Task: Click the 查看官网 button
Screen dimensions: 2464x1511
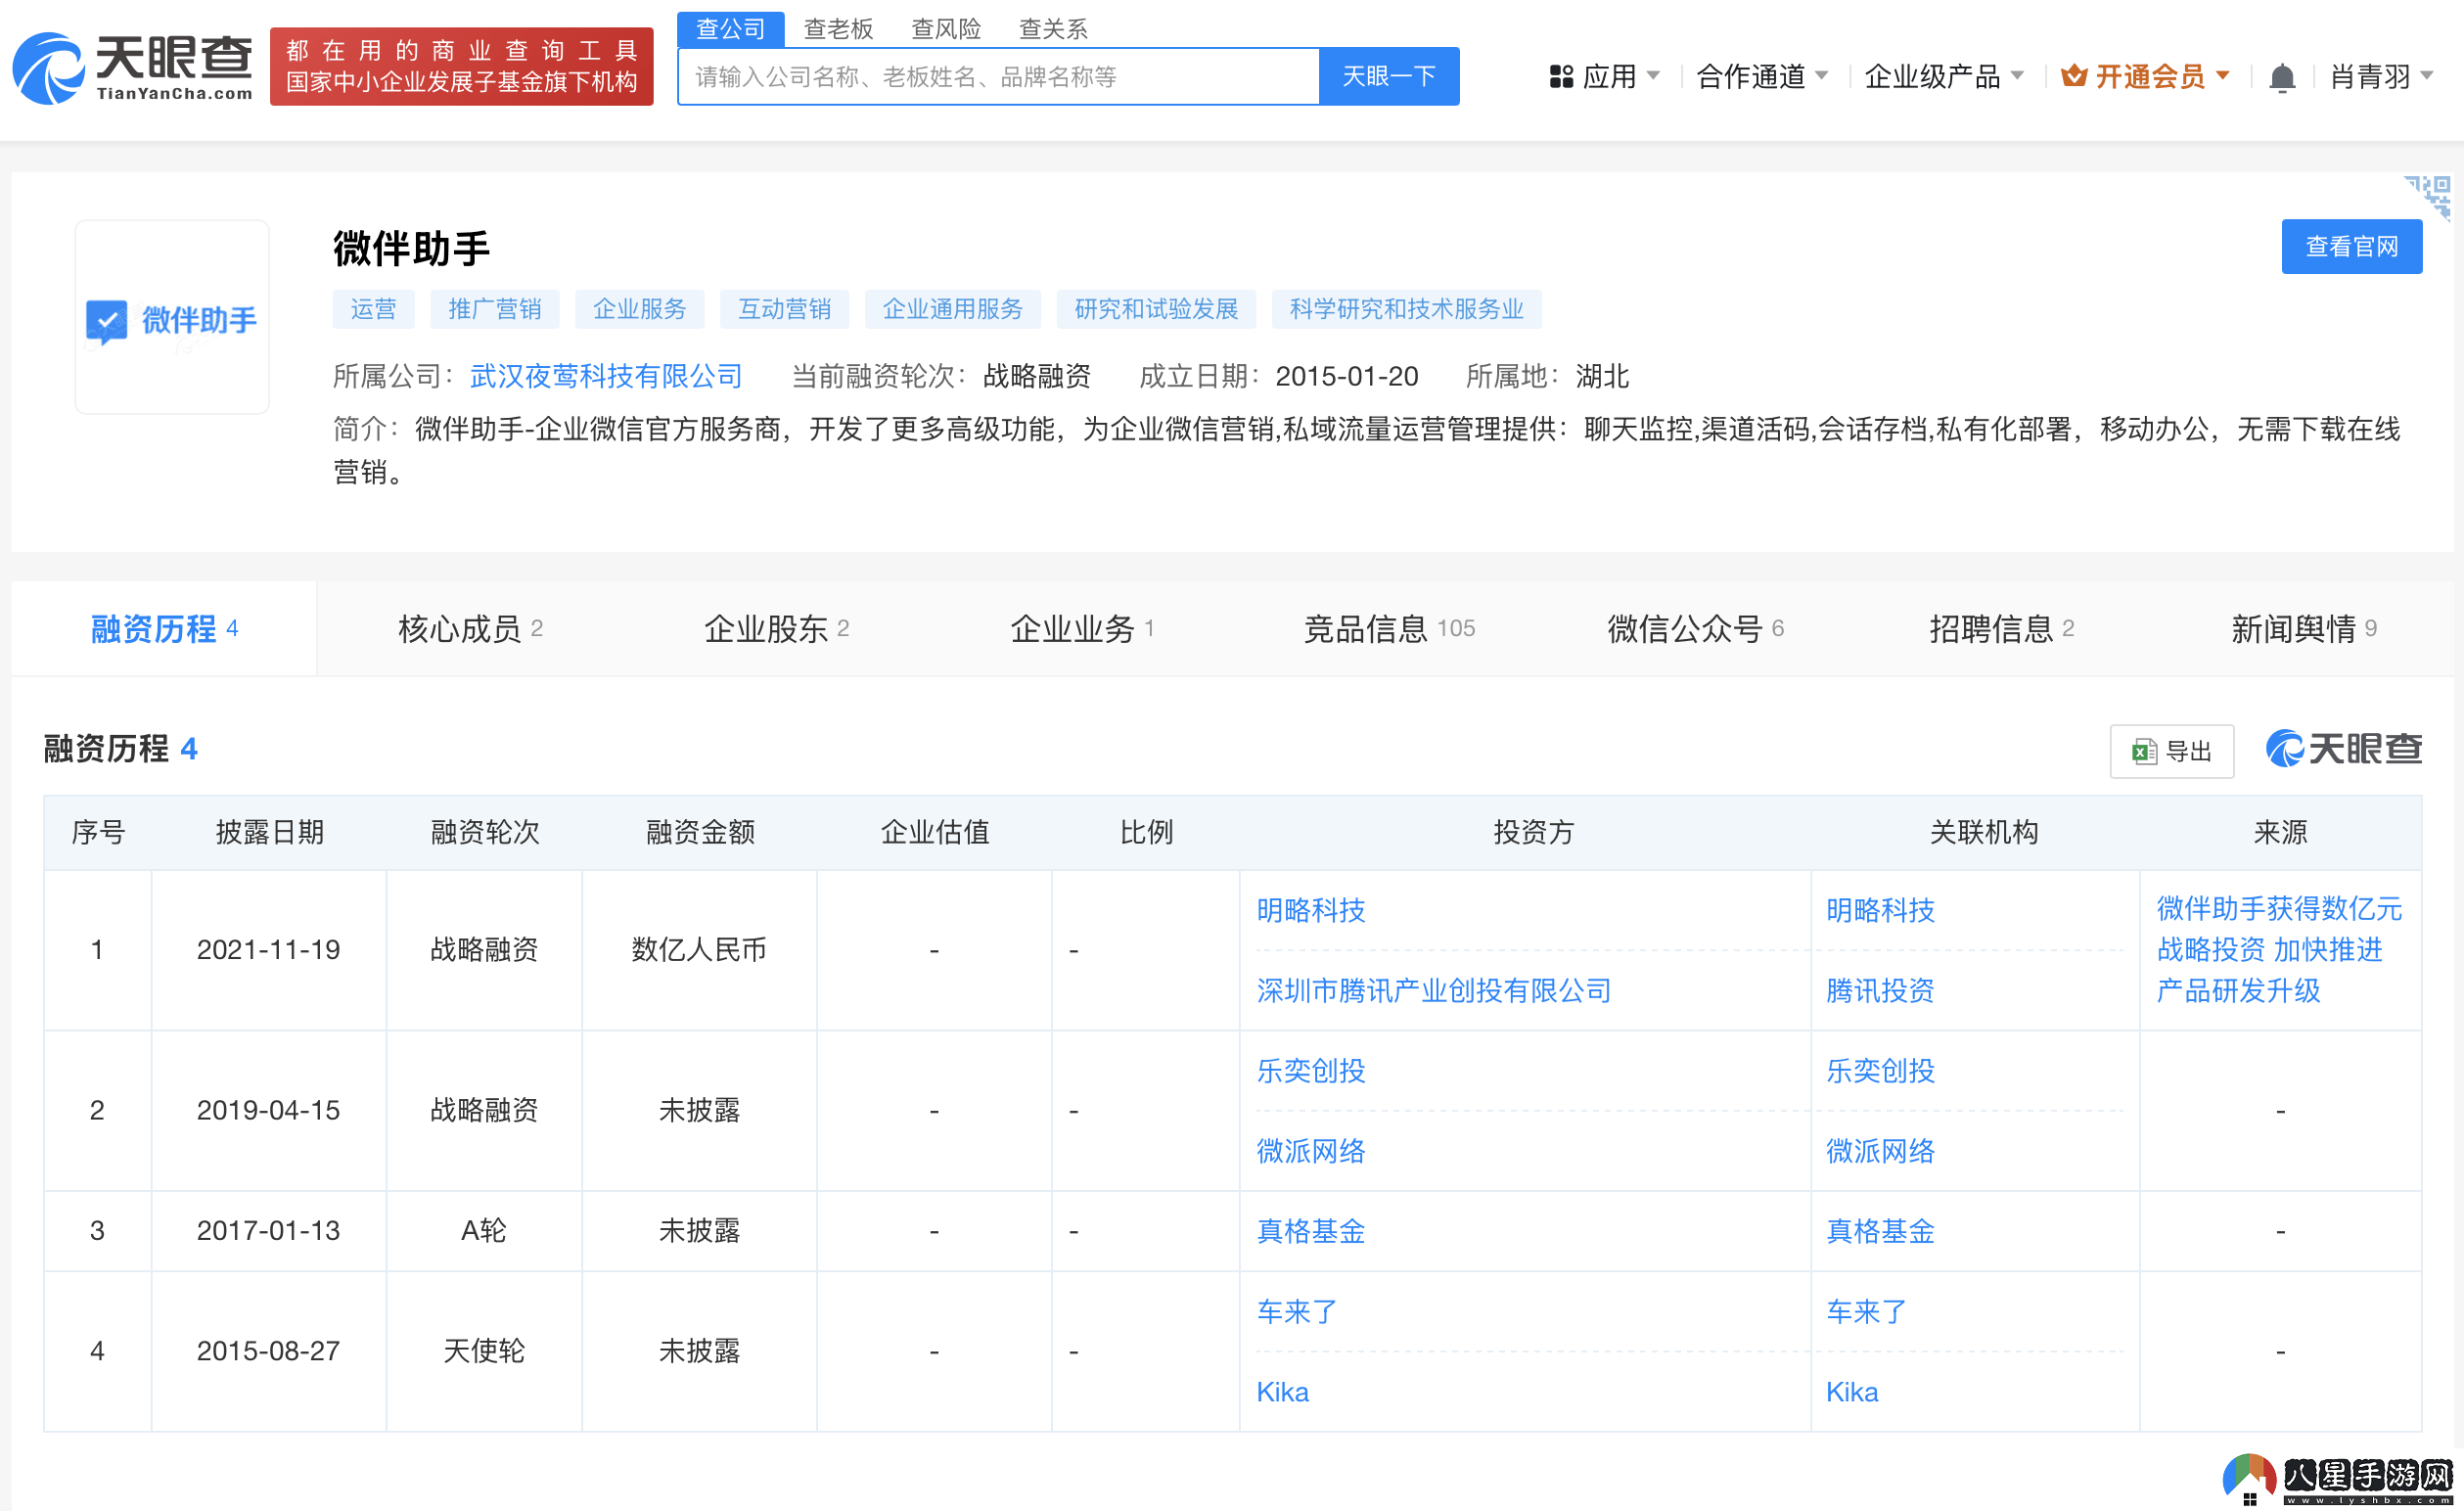Action: pos(2351,246)
